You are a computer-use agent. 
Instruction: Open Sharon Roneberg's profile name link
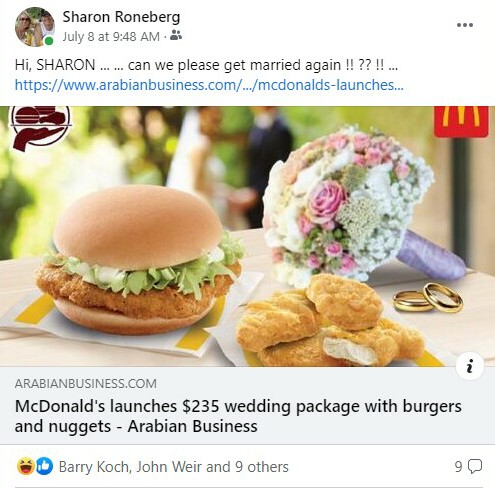pos(121,17)
